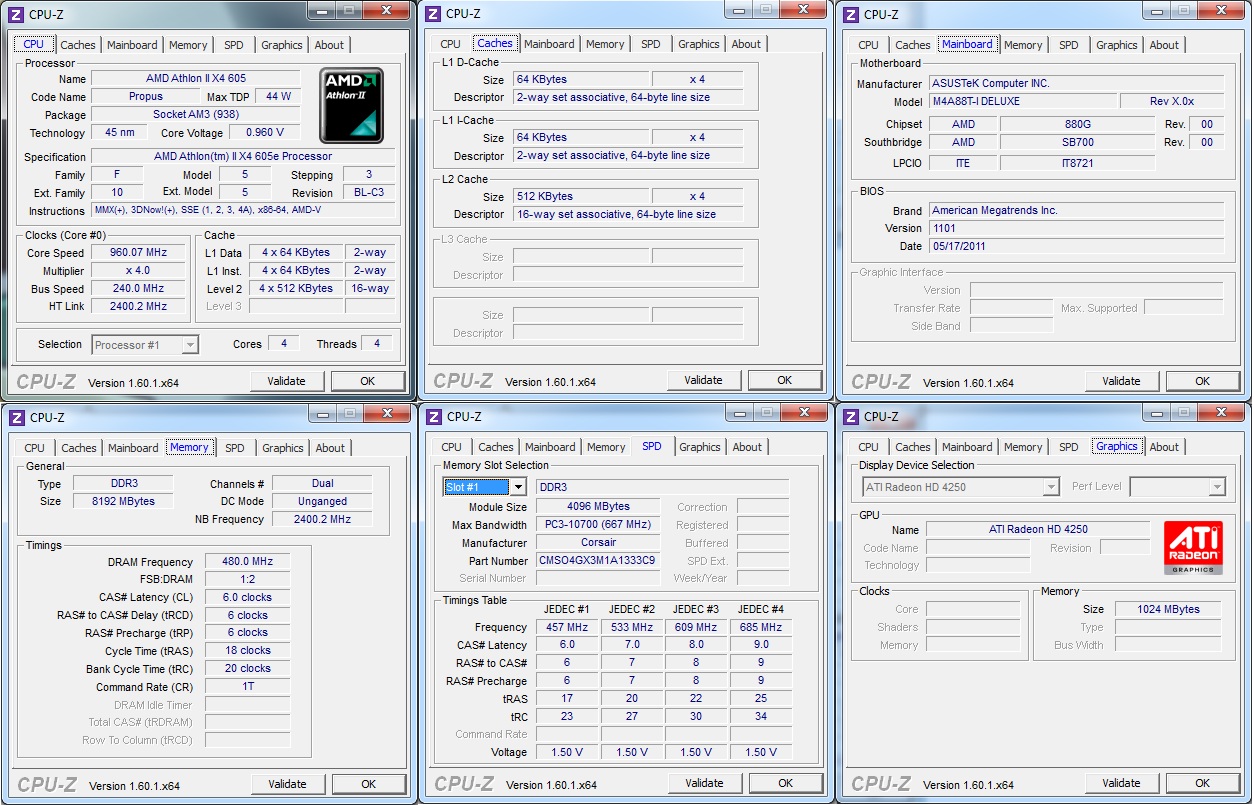
Task: Click the BIOS brand 'American Megatrends Inc.'
Action: click(x=1076, y=211)
